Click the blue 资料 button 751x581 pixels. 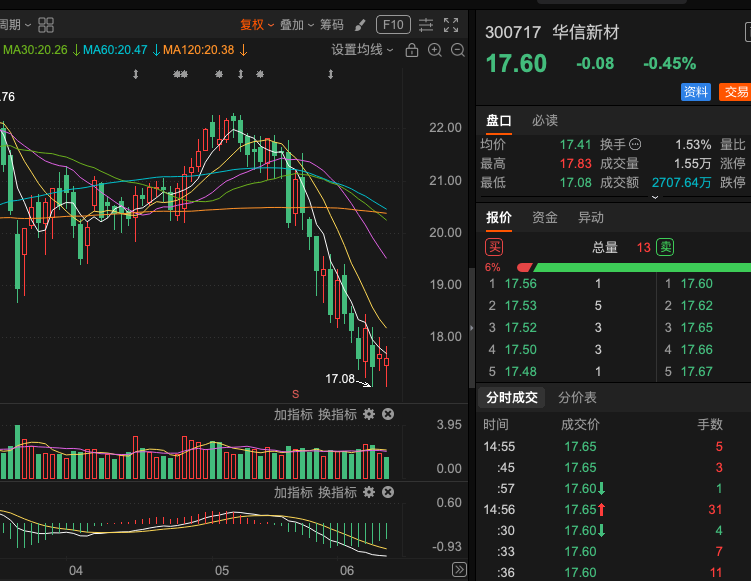click(695, 92)
